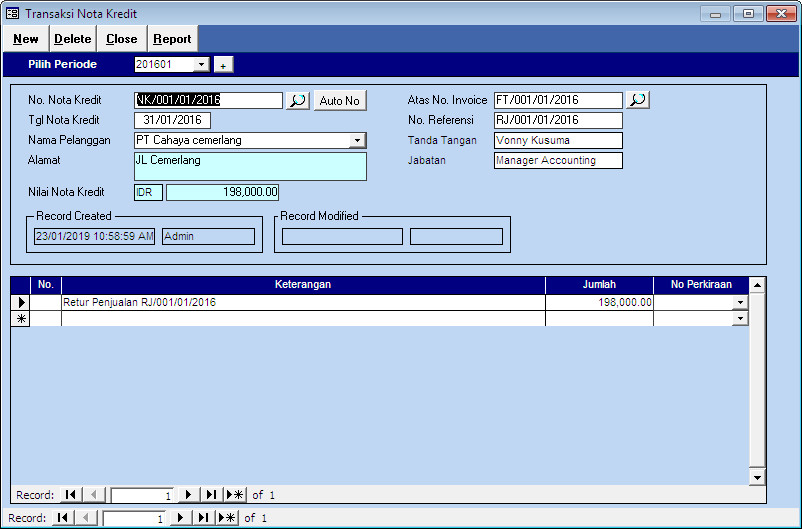Click the Record Created timestamp field

(95, 236)
